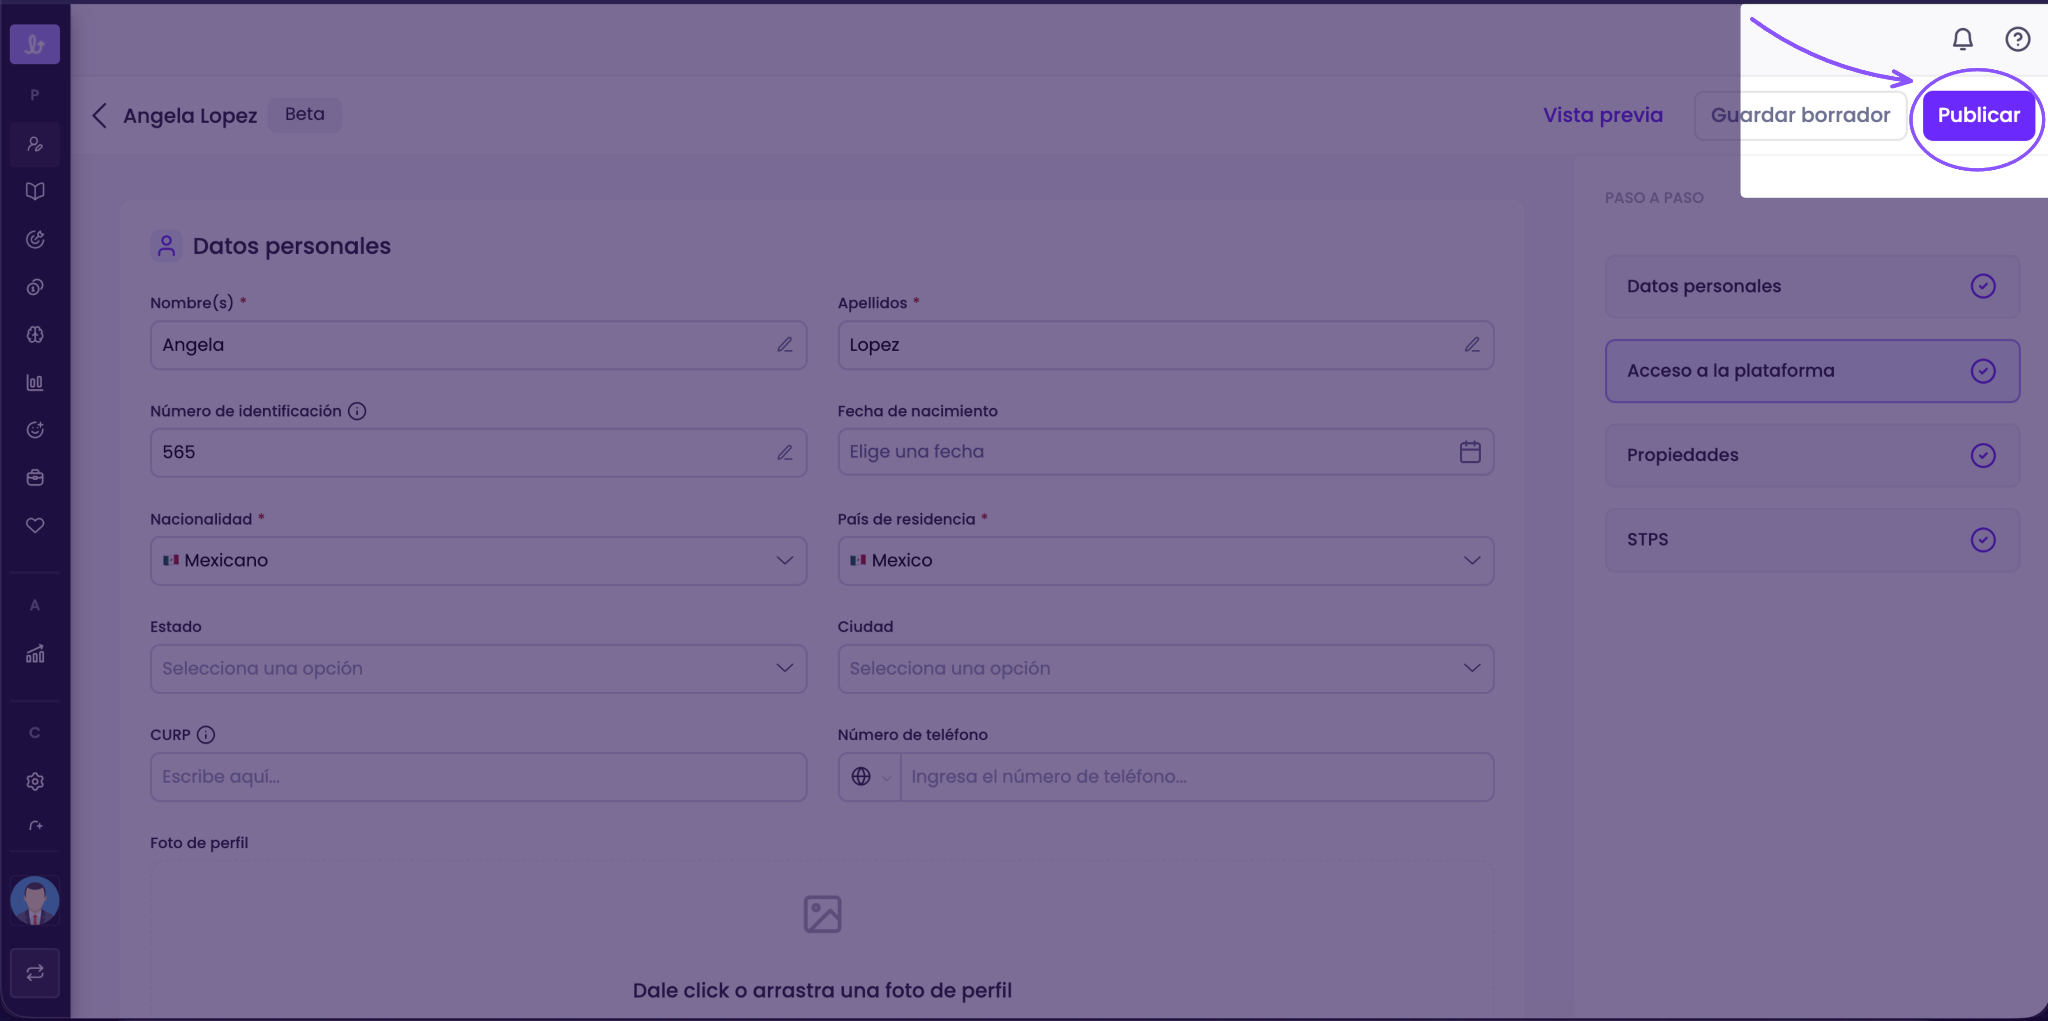The width and height of the screenshot is (2048, 1021).
Task: Go back with the arrow beside Angela Lopez
Action: (x=99, y=115)
